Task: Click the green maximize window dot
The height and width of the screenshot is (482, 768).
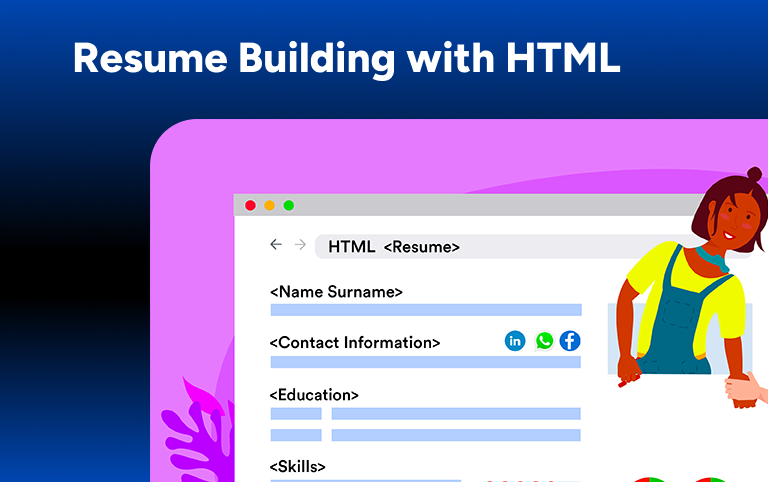Action: pos(289,205)
